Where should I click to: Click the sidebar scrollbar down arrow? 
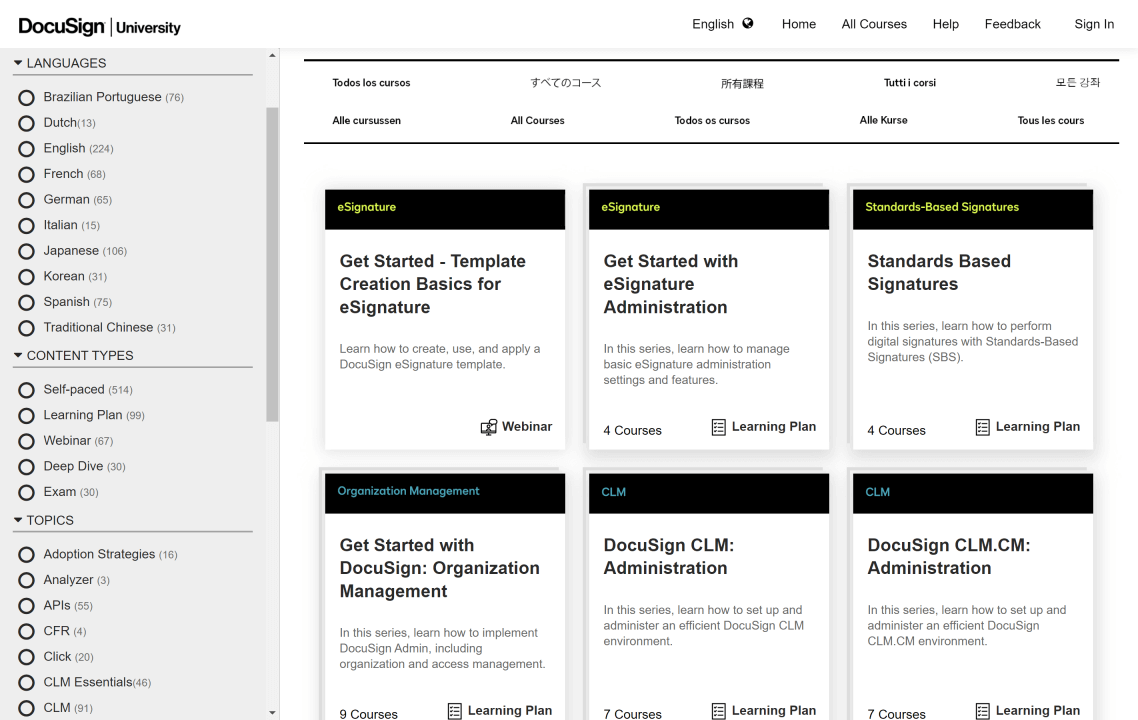tap(272, 712)
